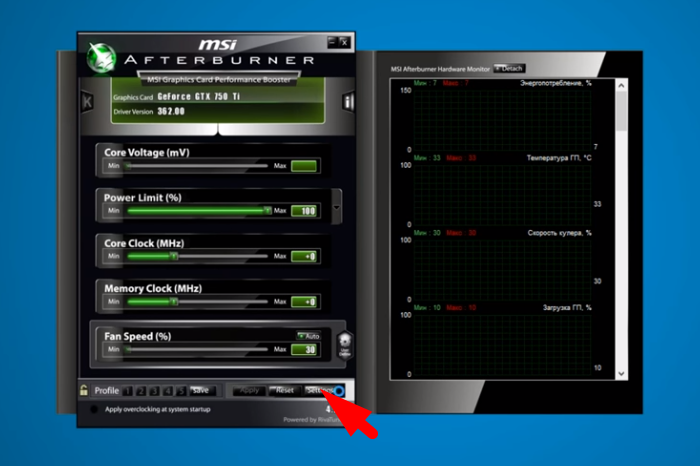Click the Скорость кулера fan speed graph

click(x=502, y=270)
